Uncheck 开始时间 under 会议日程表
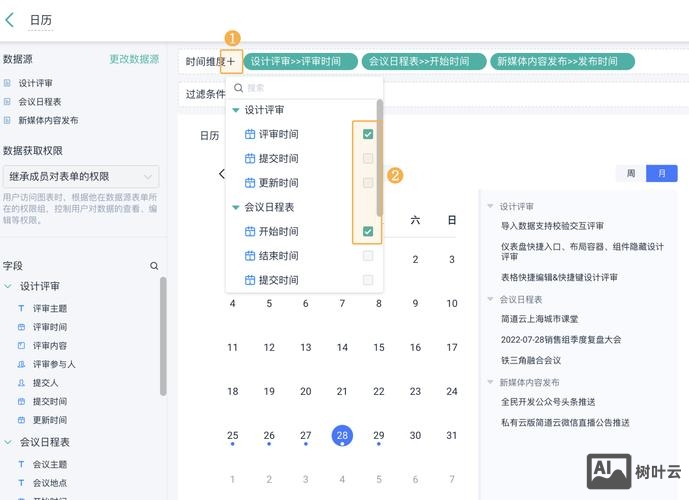The height and width of the screenshot is (500, 689). click(x=368, y=232)
